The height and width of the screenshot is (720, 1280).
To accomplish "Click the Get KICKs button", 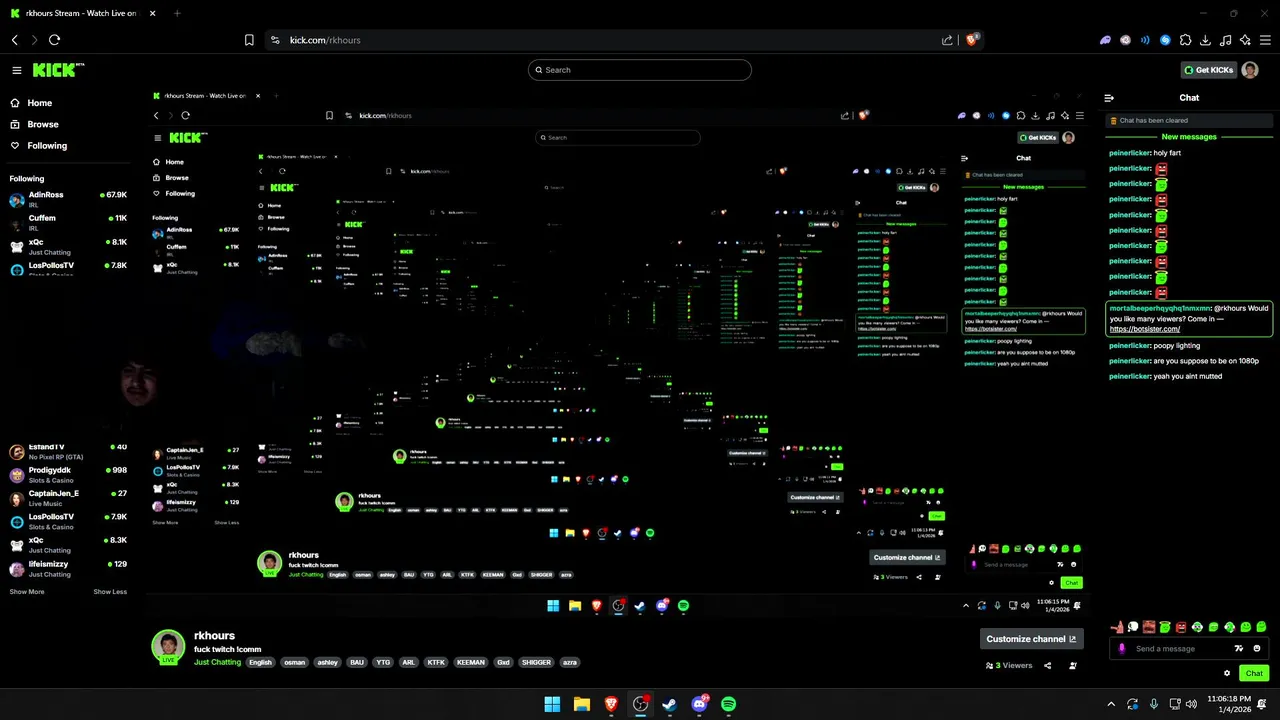I will [x=1208, y=70].
